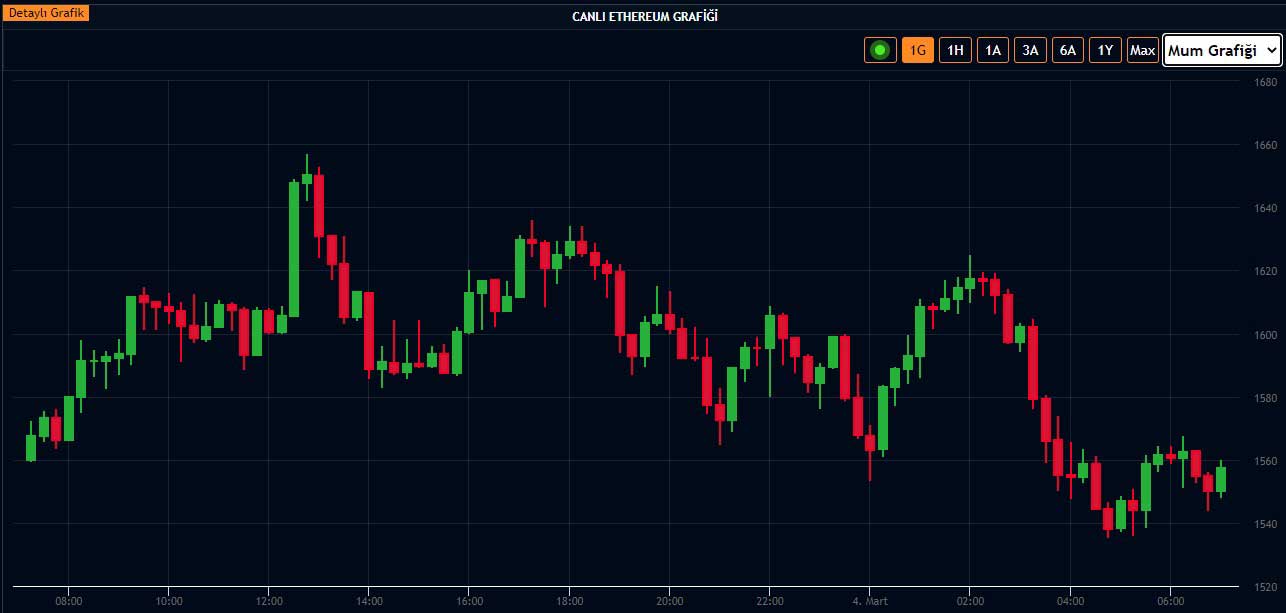Click the CANLI ETHEREUM GRAFİĞİ title
The width and height of the screenshot is (1286, 613).
point(644,16)
